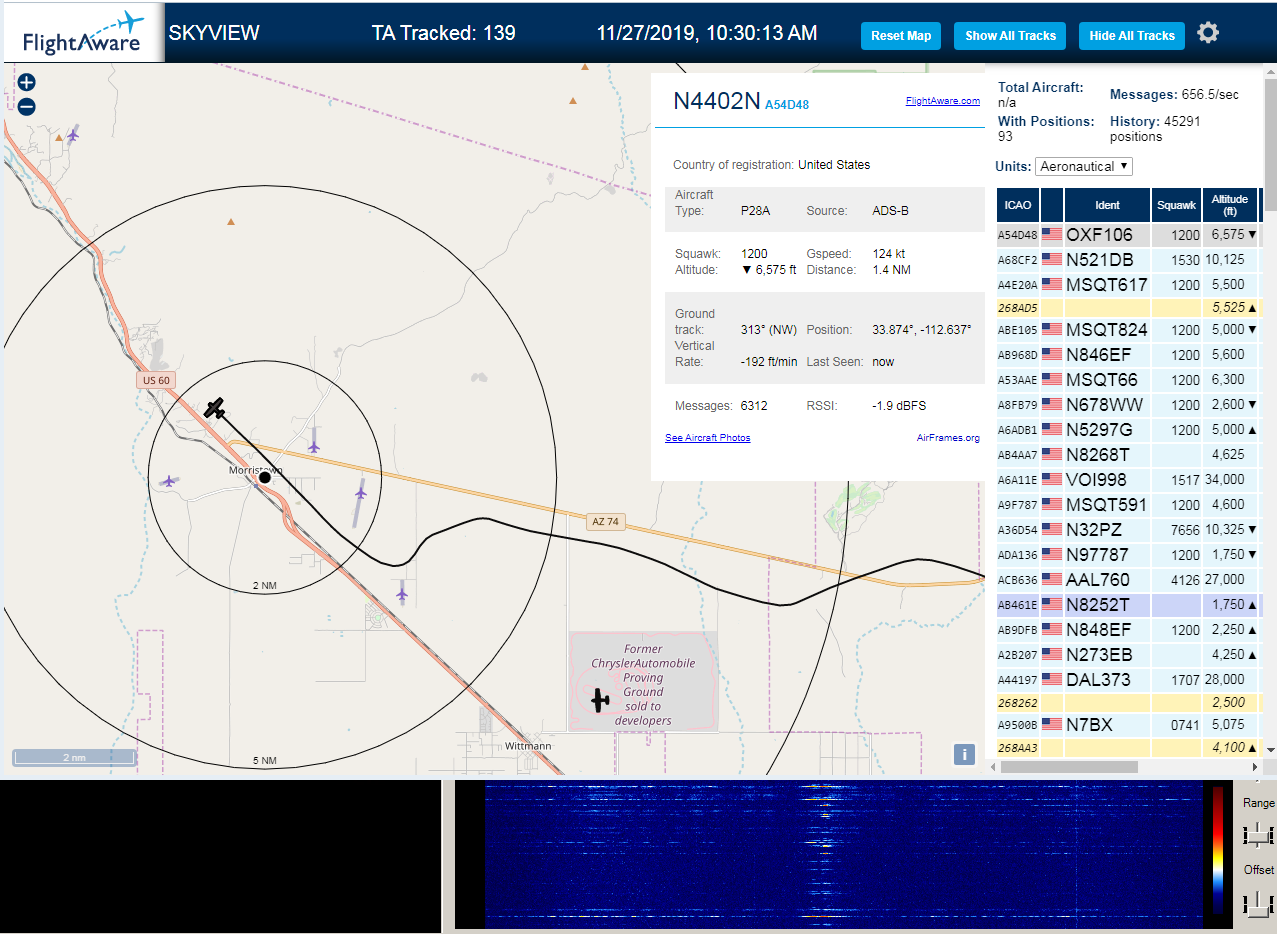Select purple aircraft south of the 2 NM ring
This screenshot has height=935, width=1277.
402,595
